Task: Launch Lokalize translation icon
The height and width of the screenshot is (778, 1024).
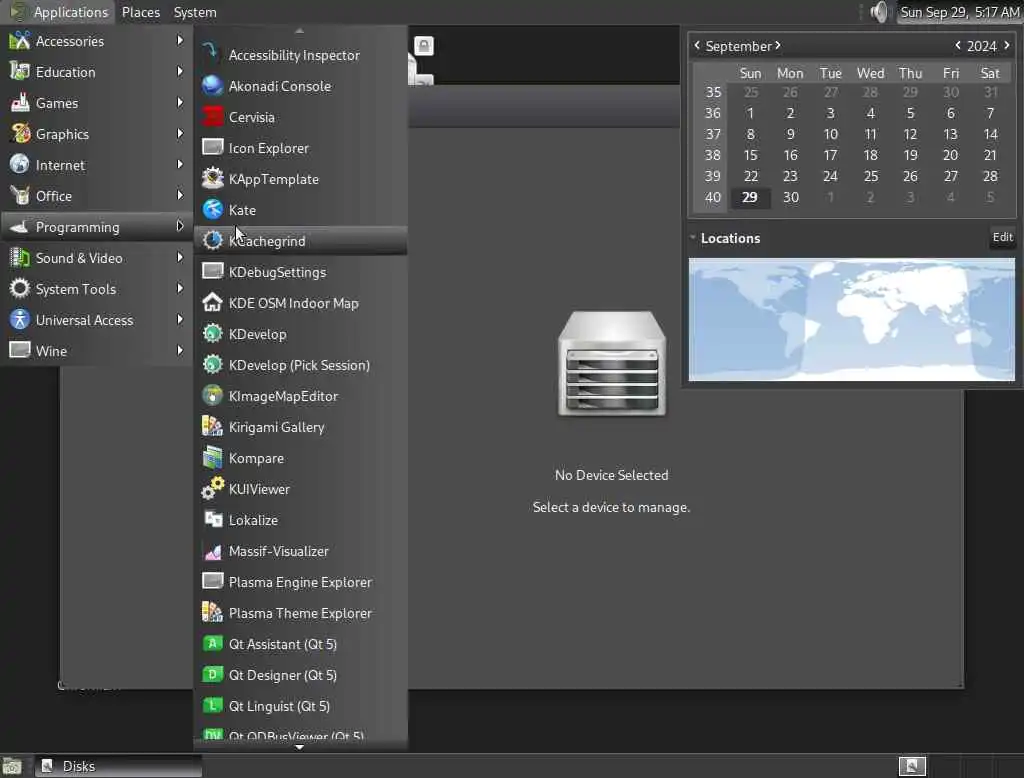Action: click(x=212, y=520)
